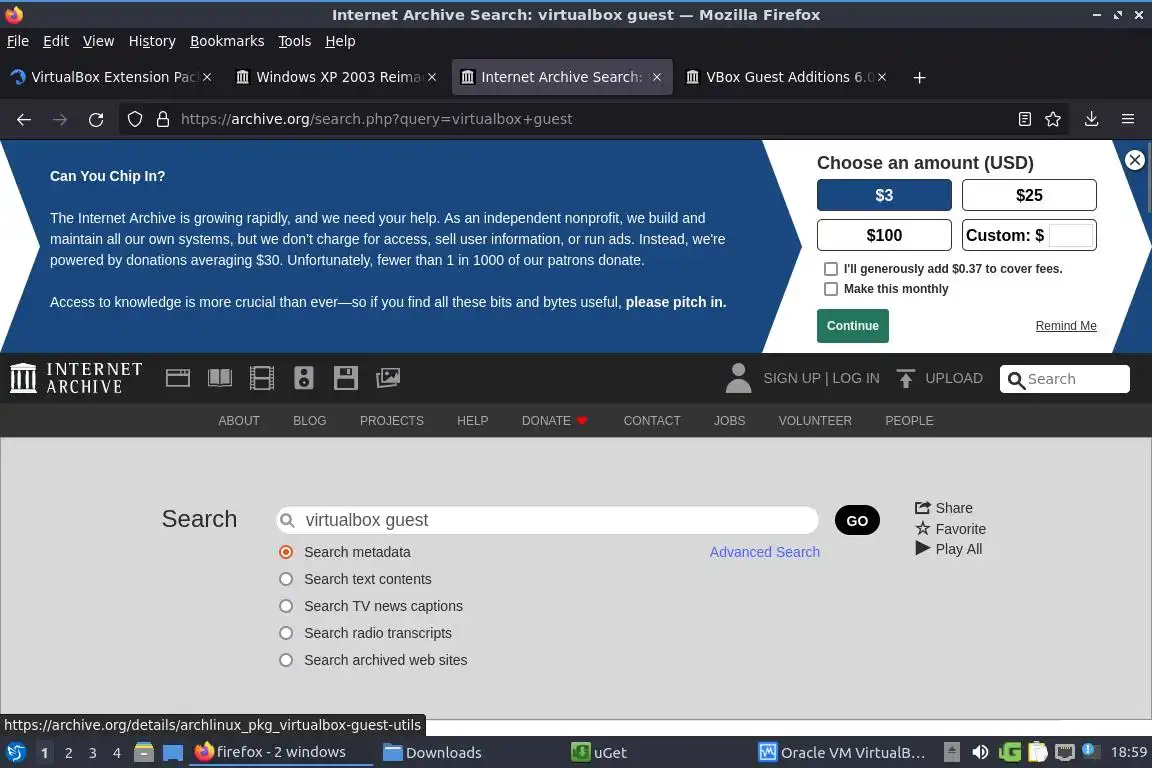
Task: Open the start menu launcher icon
Action: pyautogui.click(x=15, y=752)
